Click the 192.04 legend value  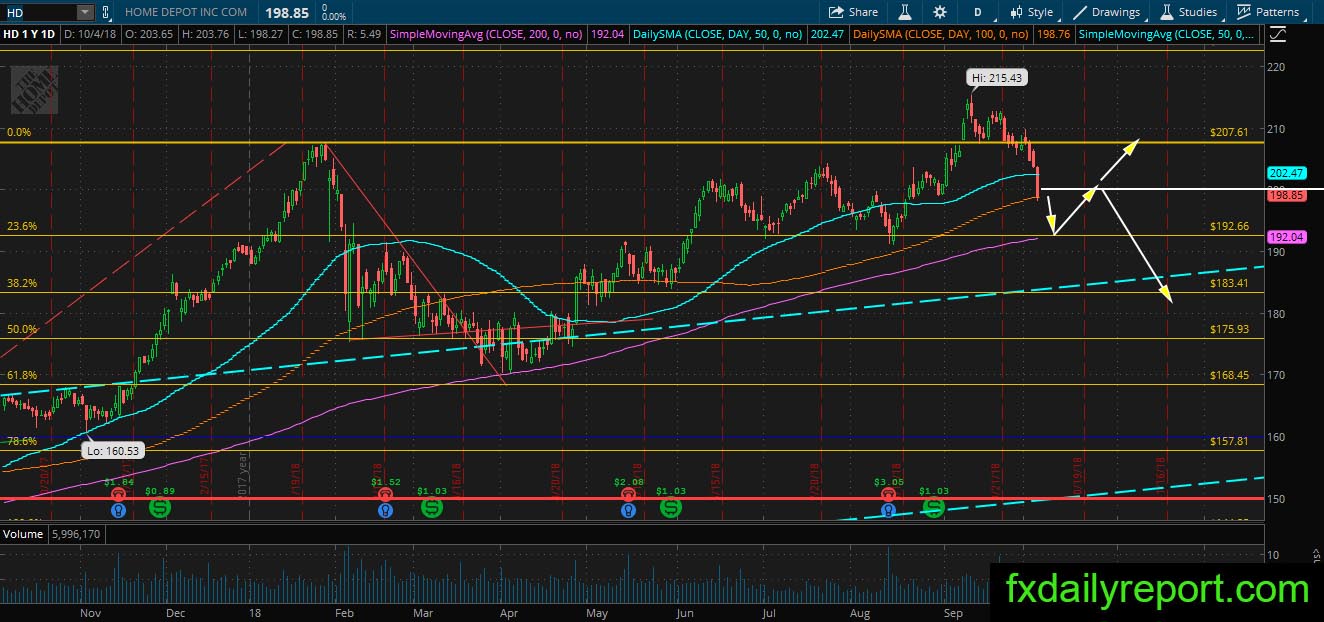click(608, 34)
